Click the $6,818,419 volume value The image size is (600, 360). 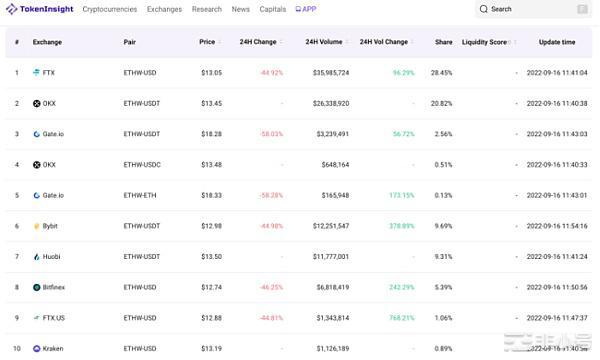(x=333, y=287)
